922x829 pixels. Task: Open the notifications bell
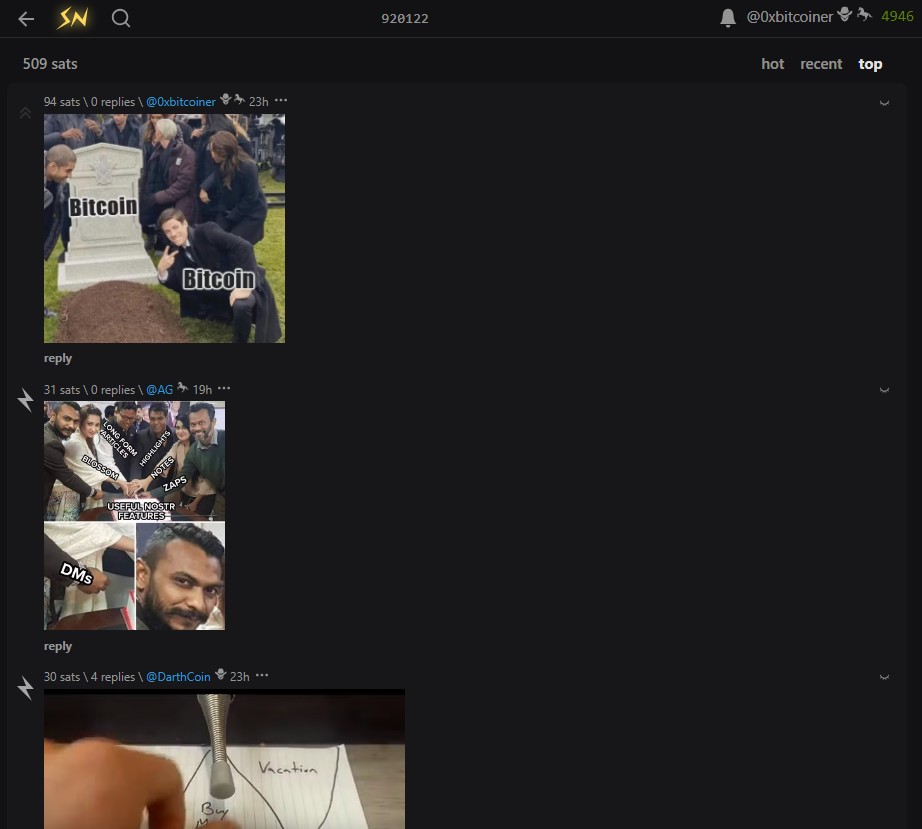[x=728, y=18]
